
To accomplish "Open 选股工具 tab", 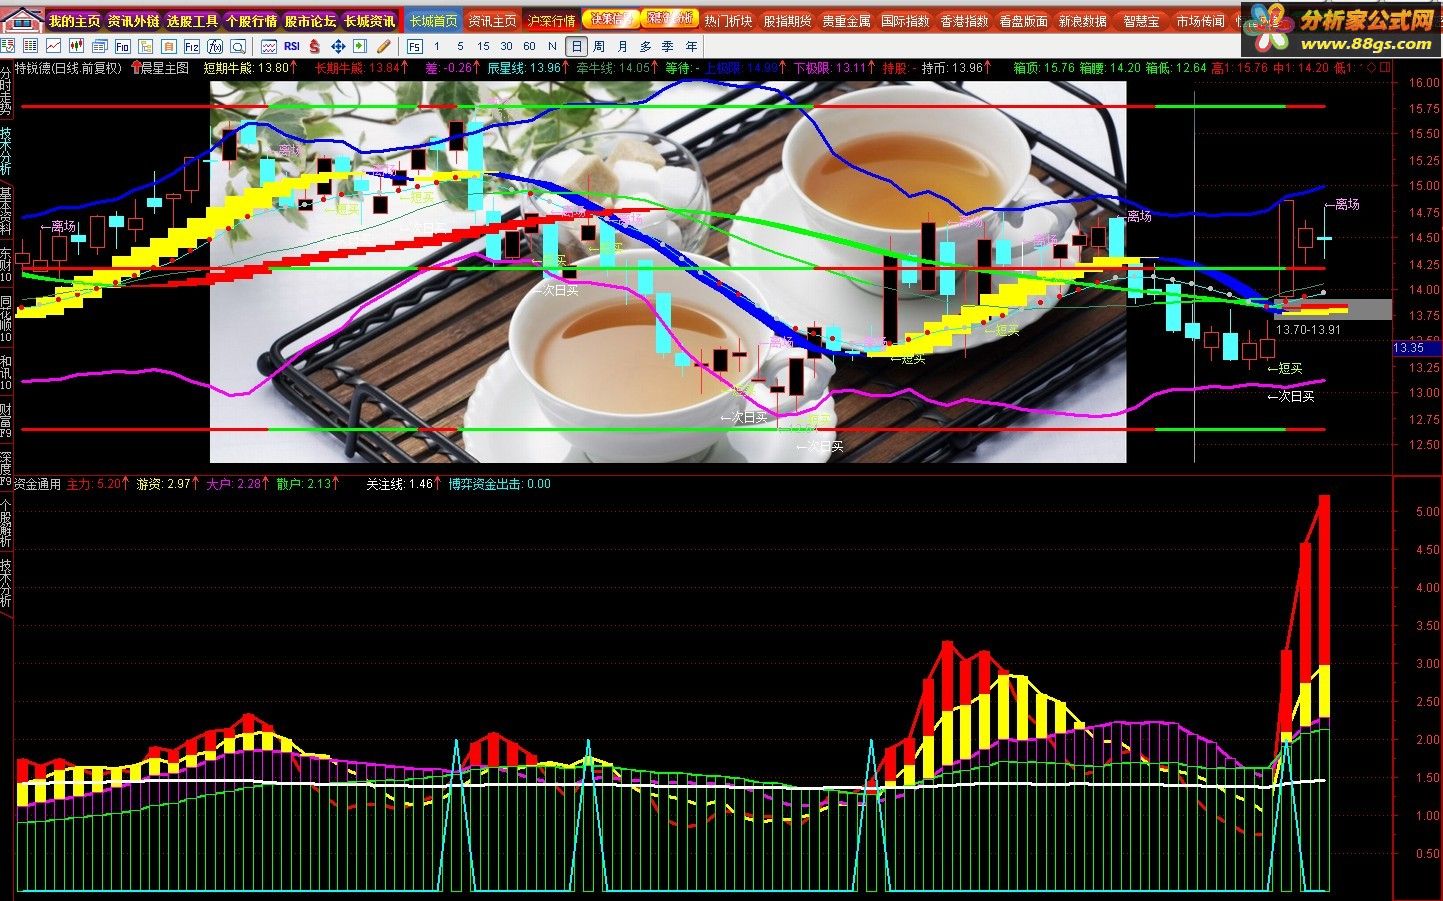I will 192,20.
